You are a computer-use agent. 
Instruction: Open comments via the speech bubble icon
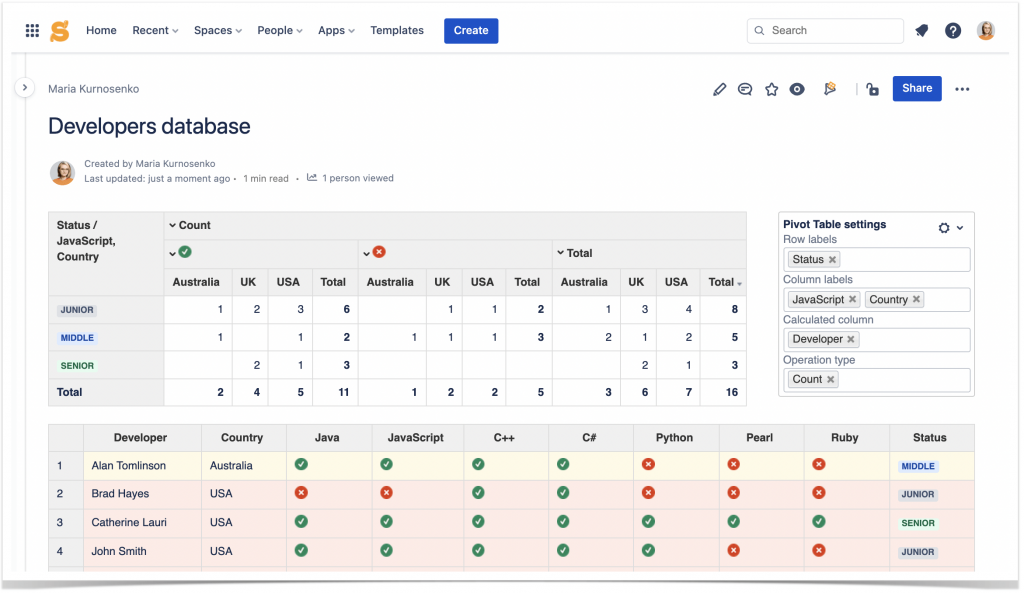coord(745,89)
